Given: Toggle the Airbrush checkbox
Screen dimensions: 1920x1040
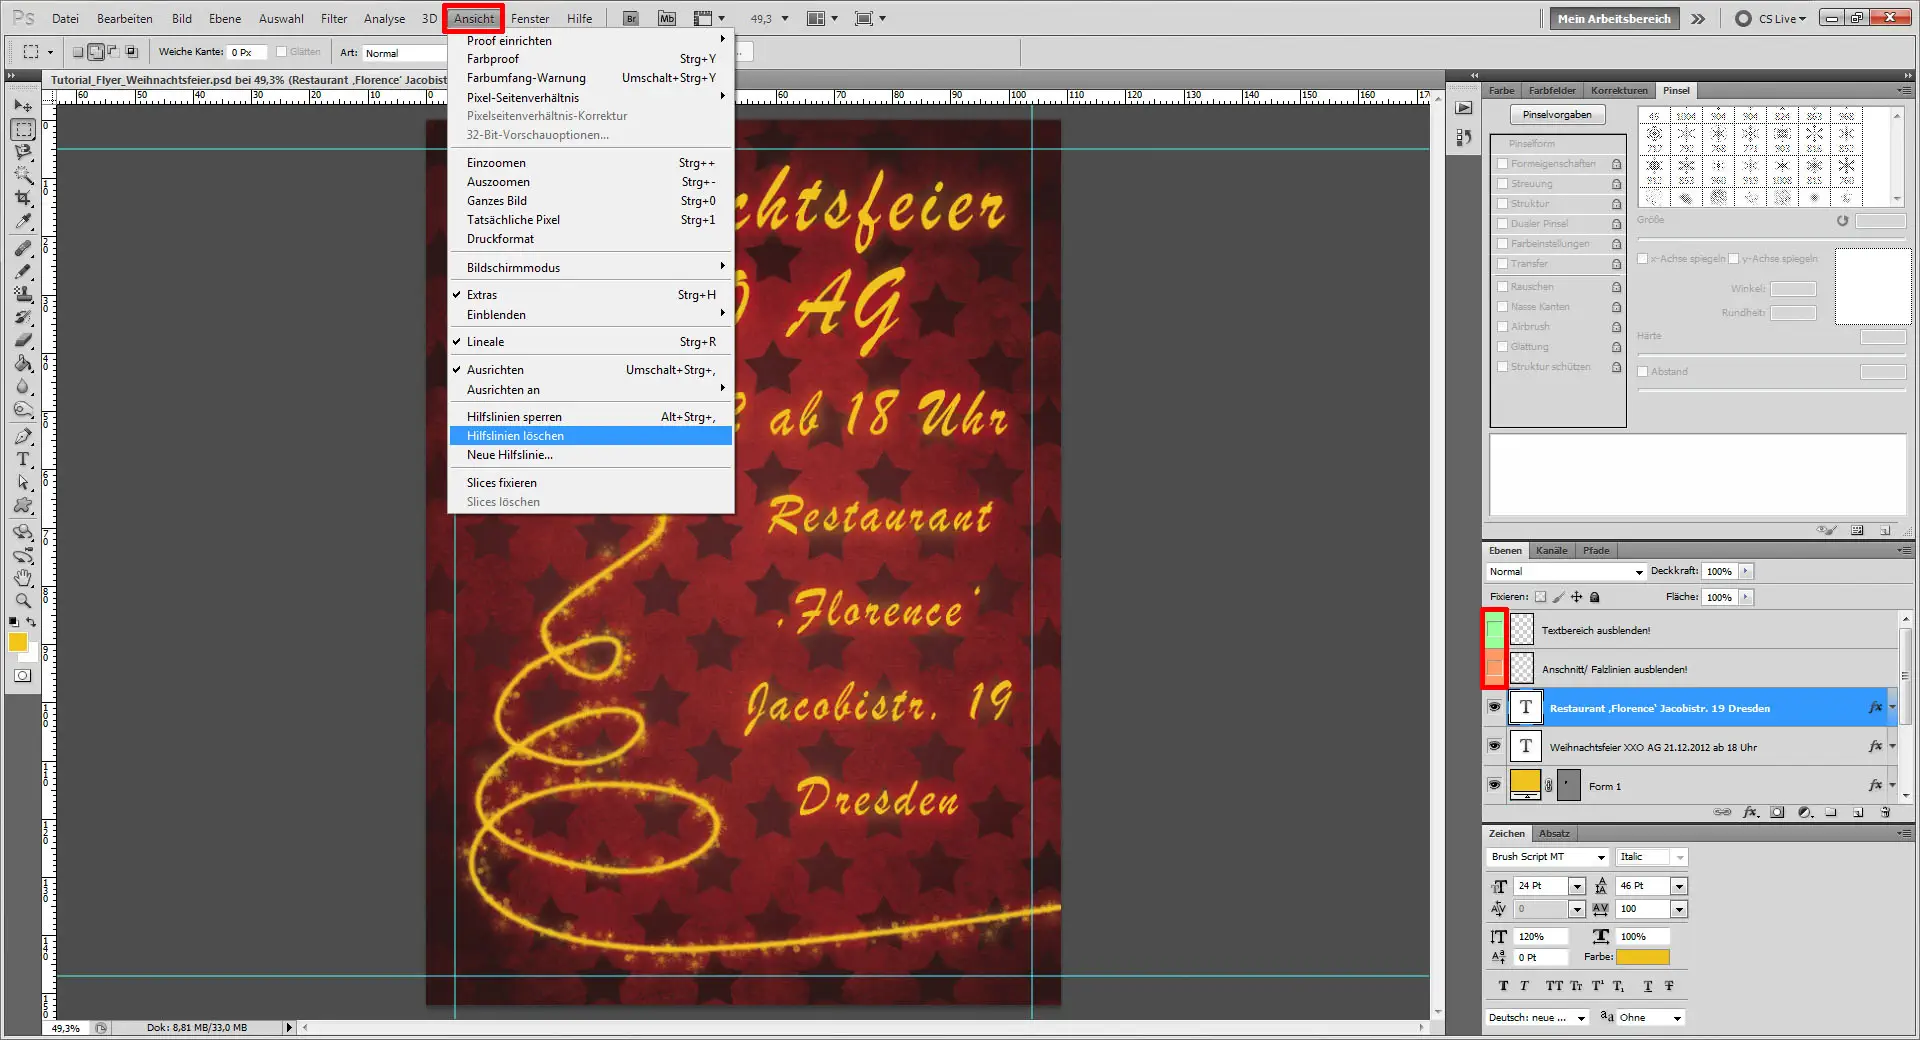Looking at the screenshot, I should 1502,327.
